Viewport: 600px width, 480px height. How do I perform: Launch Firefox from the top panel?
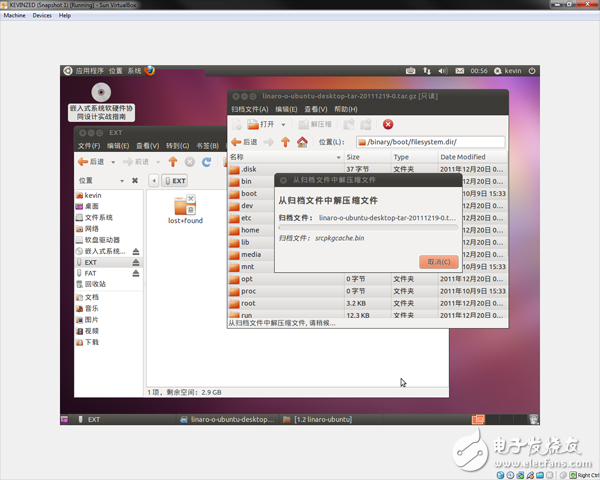pos(150,71)
